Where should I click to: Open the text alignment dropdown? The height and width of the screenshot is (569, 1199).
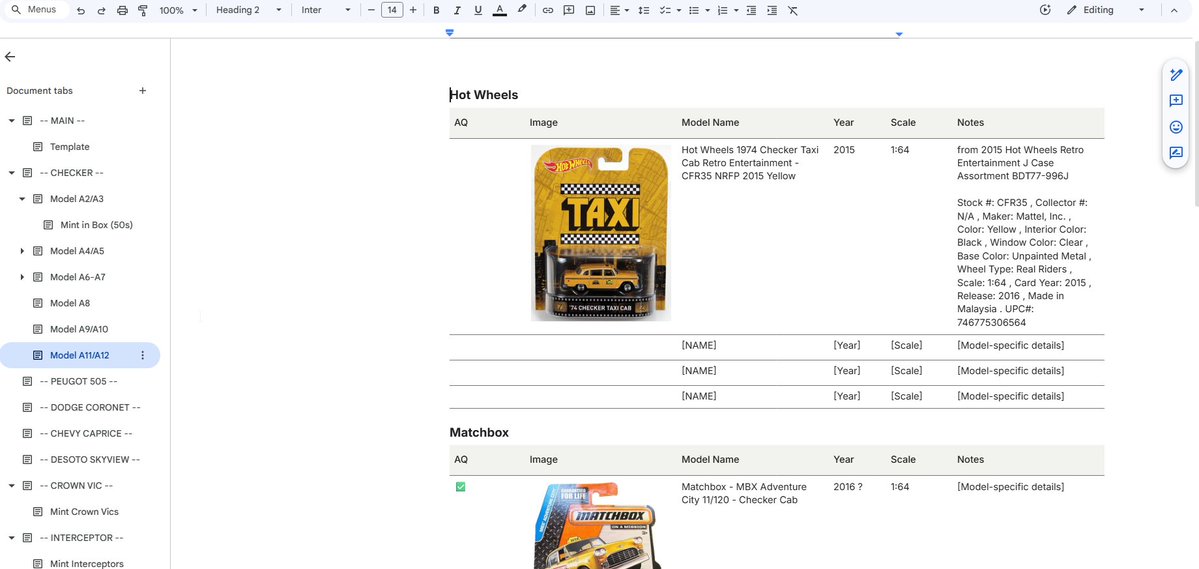click(619, 11)
